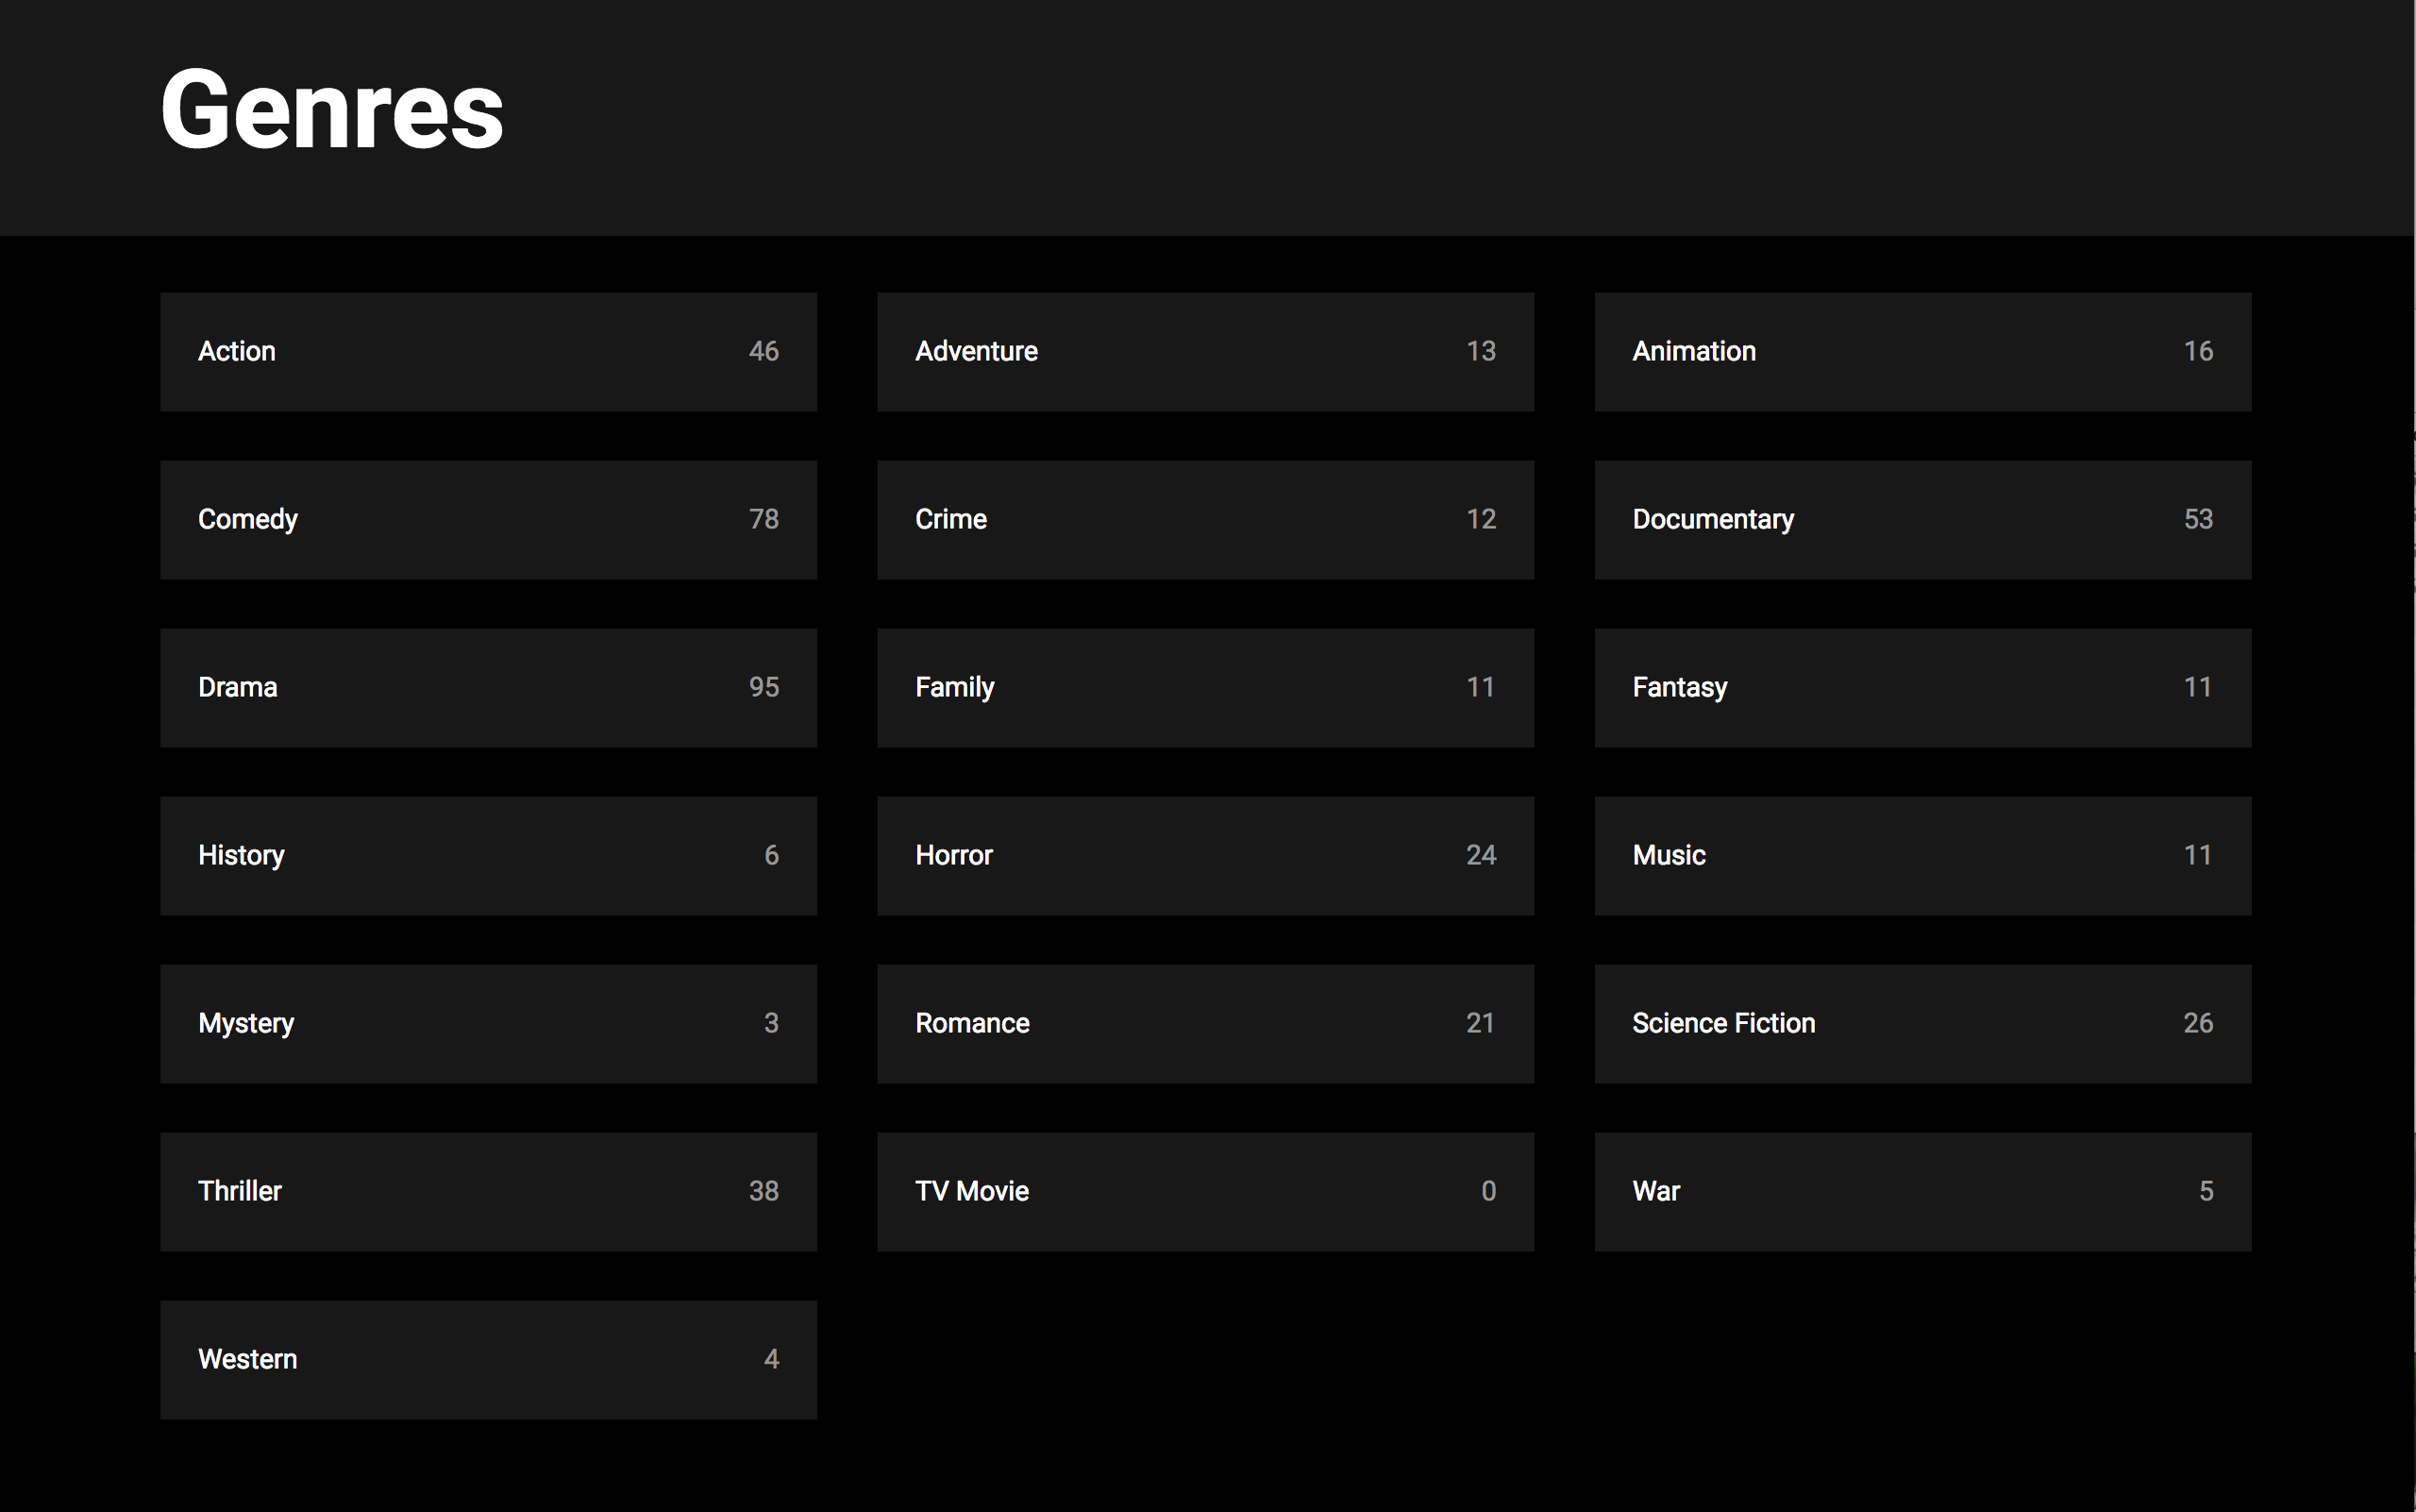The height and width of the screenshot is (1512, 2416).
Task: Open the Thriller genre
Action: 488,1192
